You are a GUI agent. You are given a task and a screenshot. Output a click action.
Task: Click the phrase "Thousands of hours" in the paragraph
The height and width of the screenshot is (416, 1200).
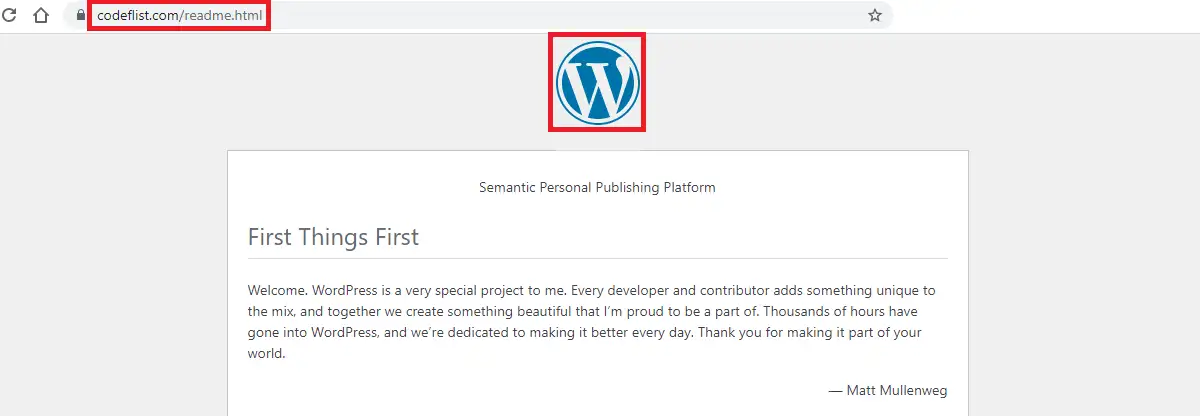click(x=815, y=312)
